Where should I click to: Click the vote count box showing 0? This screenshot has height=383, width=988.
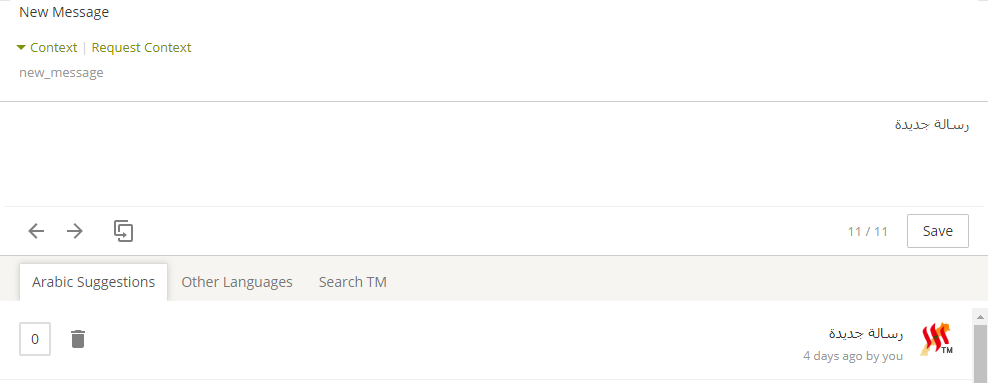pyautogui.click(x=35, y=339)
